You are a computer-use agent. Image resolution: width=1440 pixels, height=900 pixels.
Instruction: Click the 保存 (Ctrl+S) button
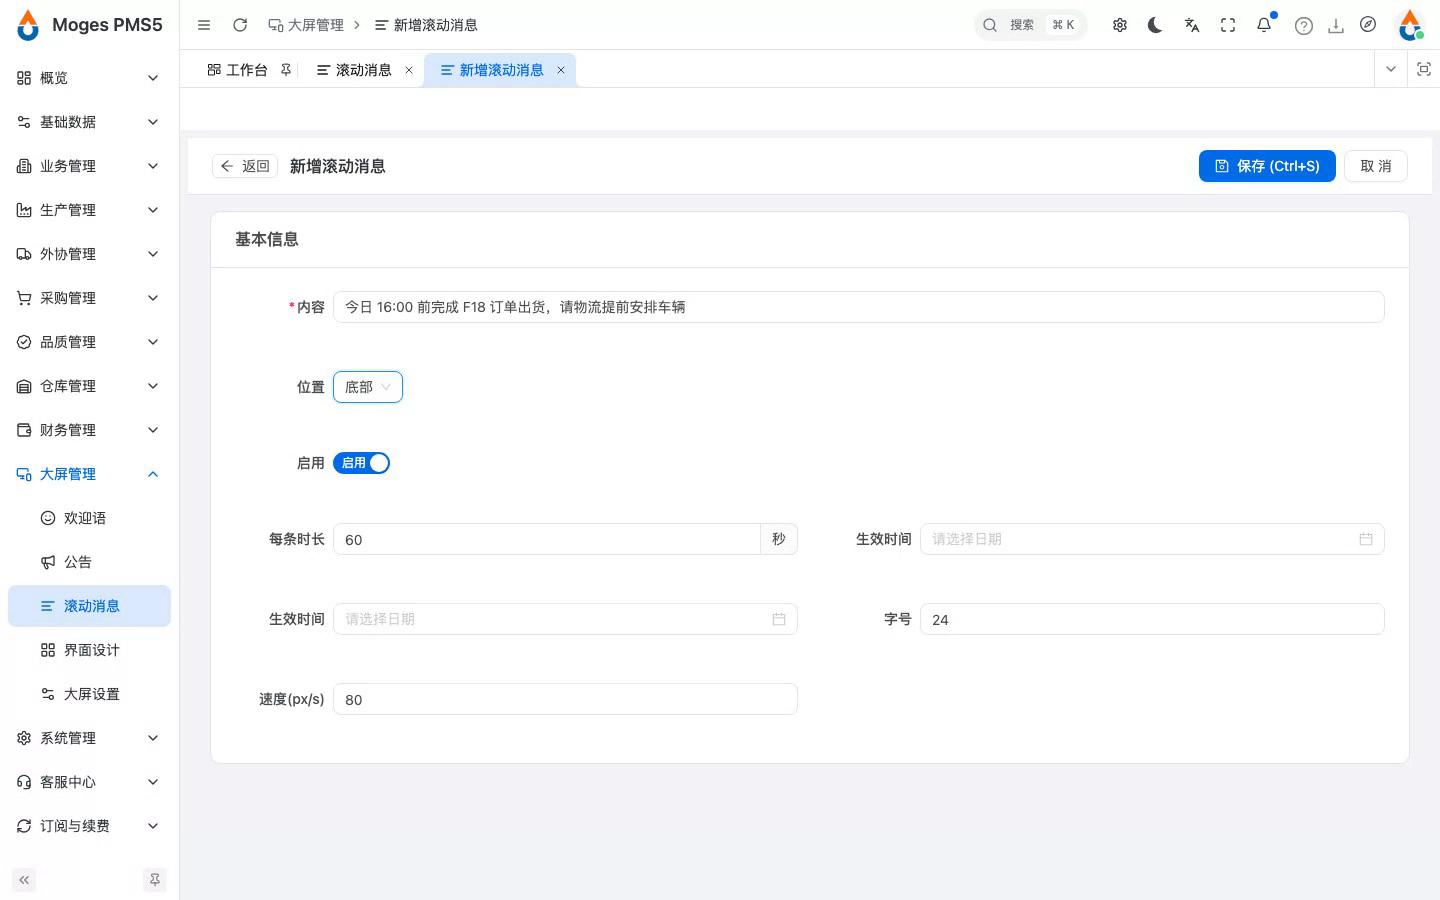[x=1267, y=166]
